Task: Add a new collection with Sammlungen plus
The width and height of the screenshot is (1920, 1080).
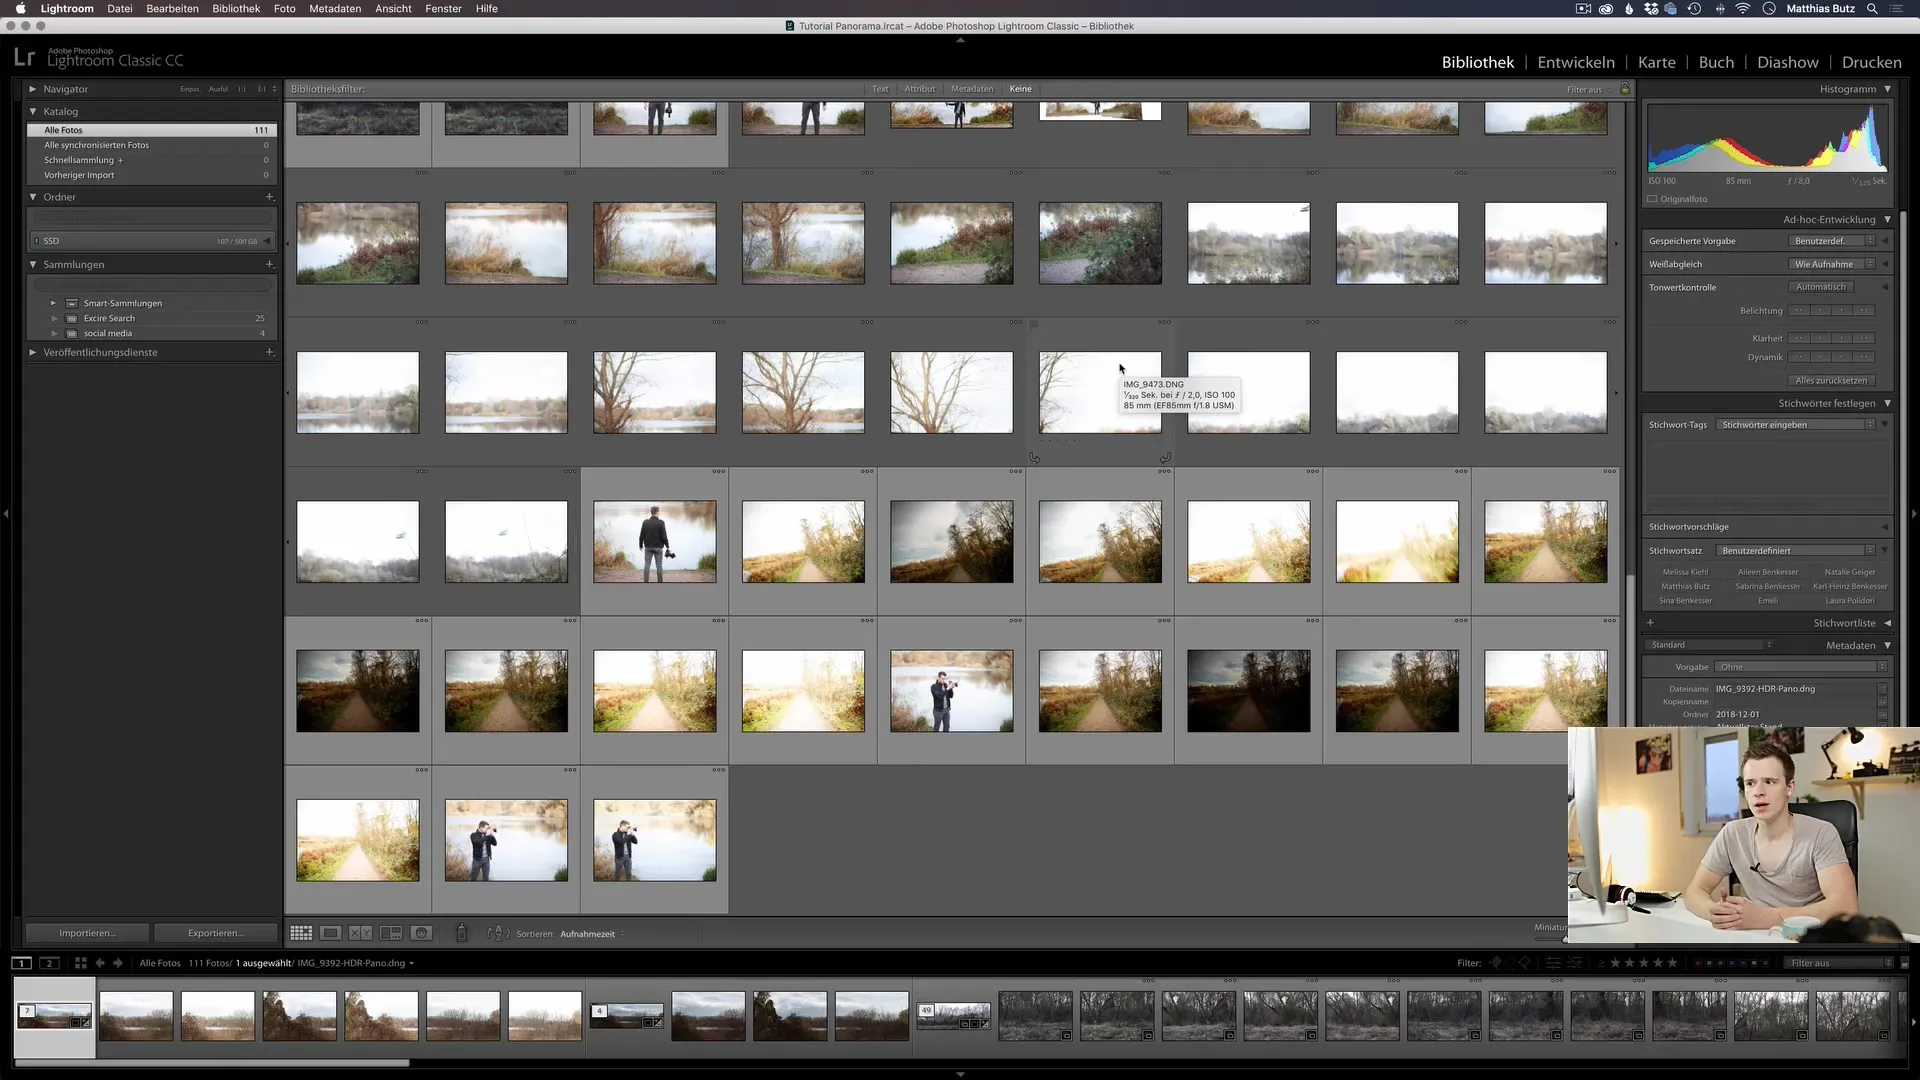Action: click(269, 264)
